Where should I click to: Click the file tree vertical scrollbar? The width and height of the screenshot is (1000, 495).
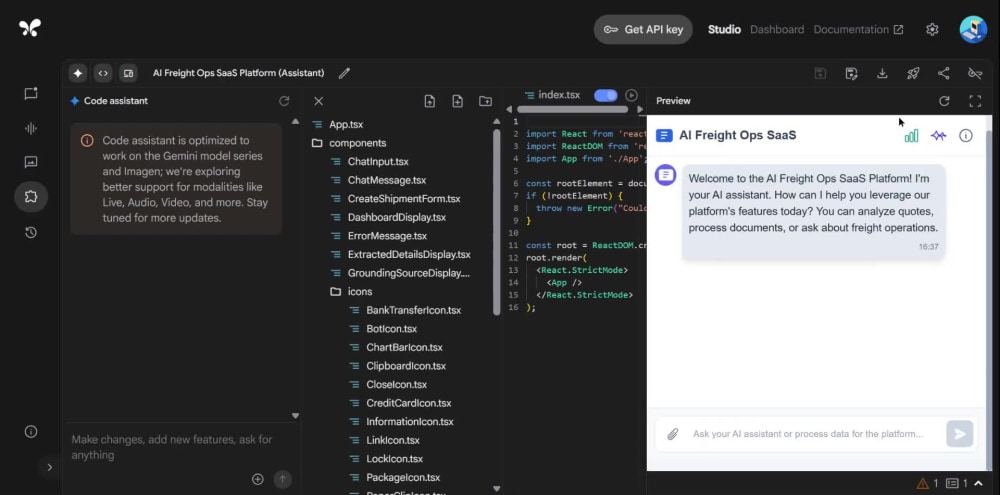coord(497,221)
